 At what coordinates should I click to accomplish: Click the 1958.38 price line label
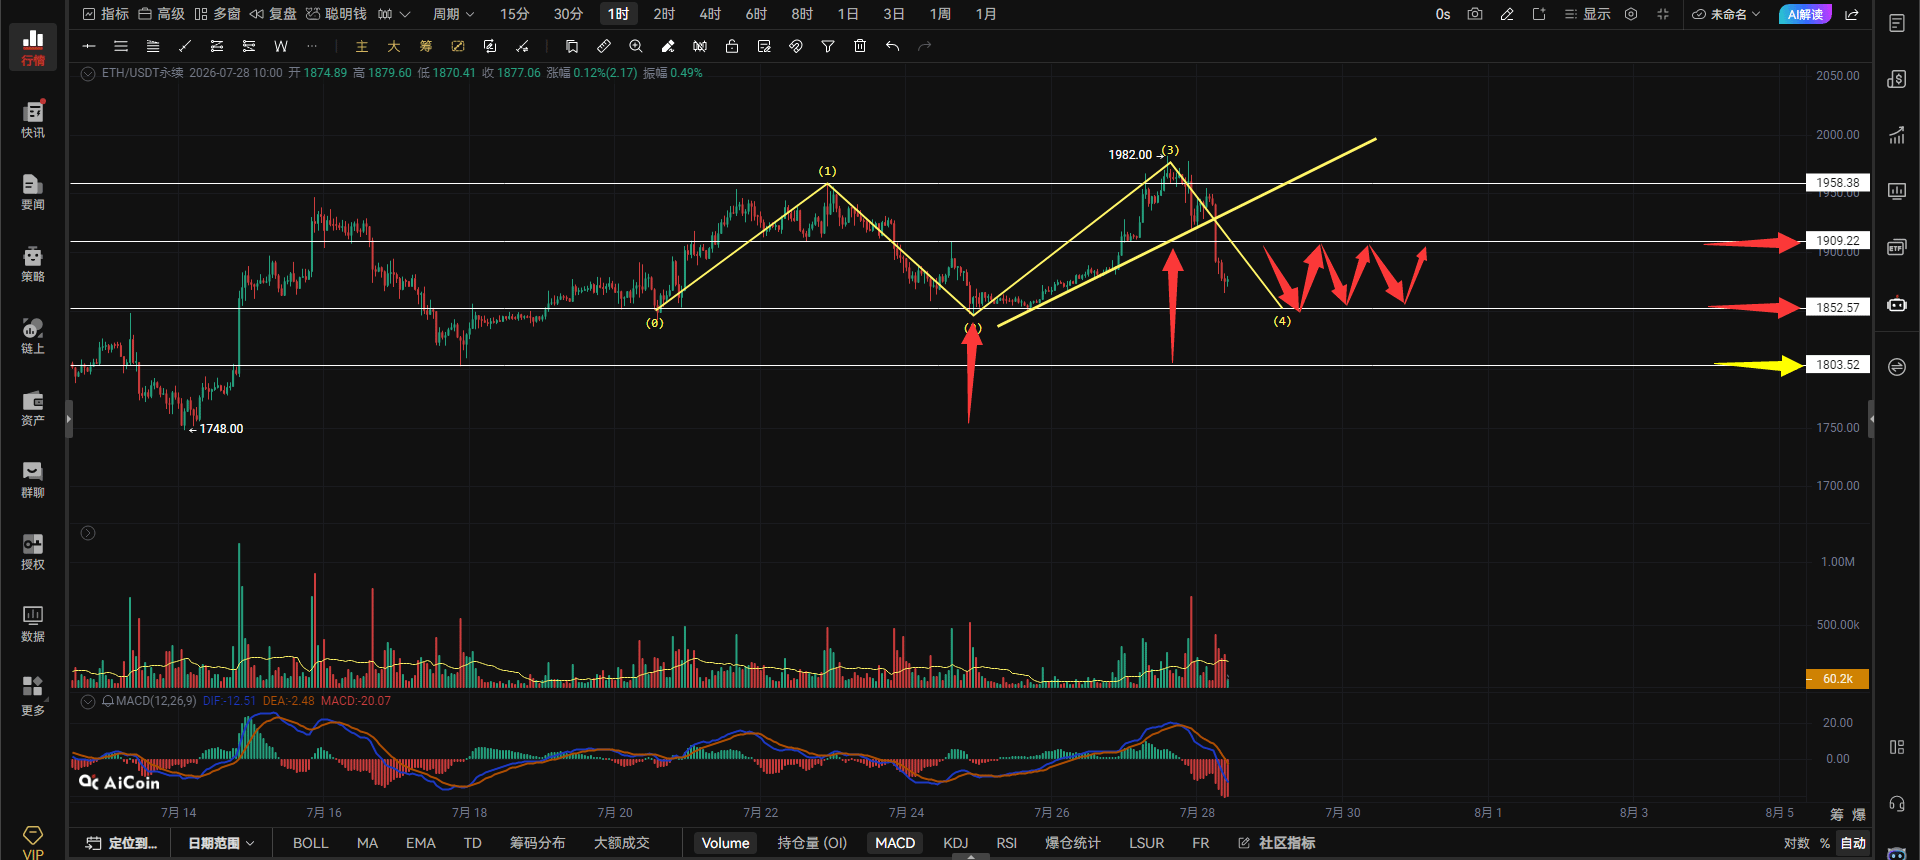(x=1838, y=183)
